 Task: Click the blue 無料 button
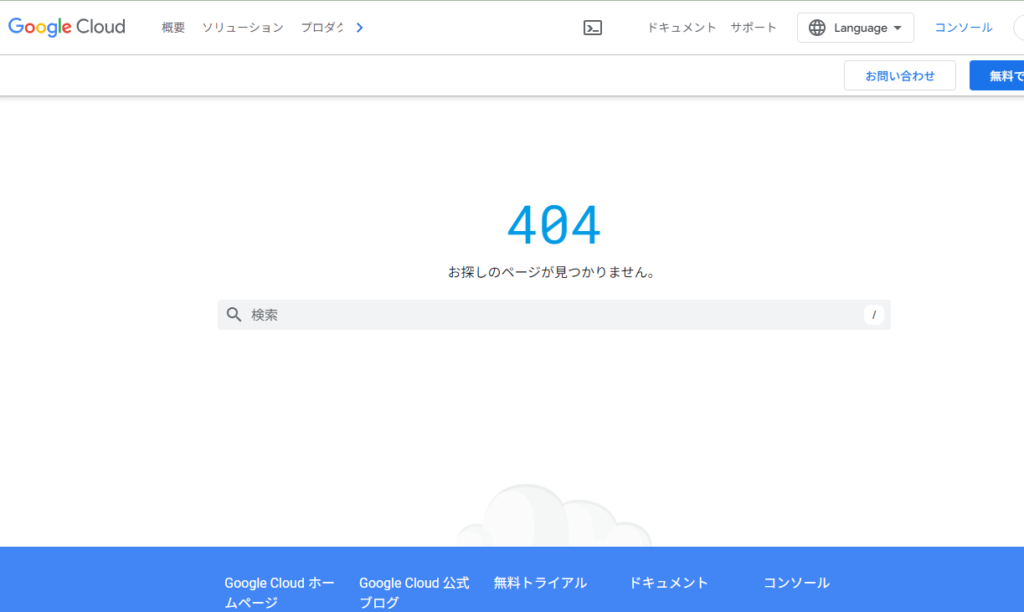tap(998, 76)
